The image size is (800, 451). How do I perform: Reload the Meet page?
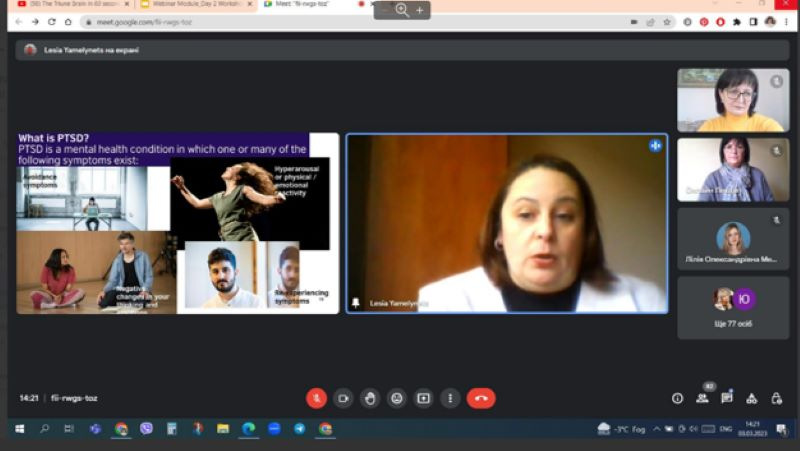[52, 22]
